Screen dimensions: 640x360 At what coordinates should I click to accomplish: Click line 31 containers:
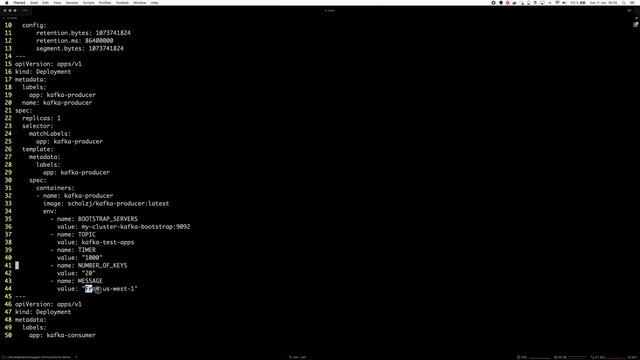pos(55,188)
